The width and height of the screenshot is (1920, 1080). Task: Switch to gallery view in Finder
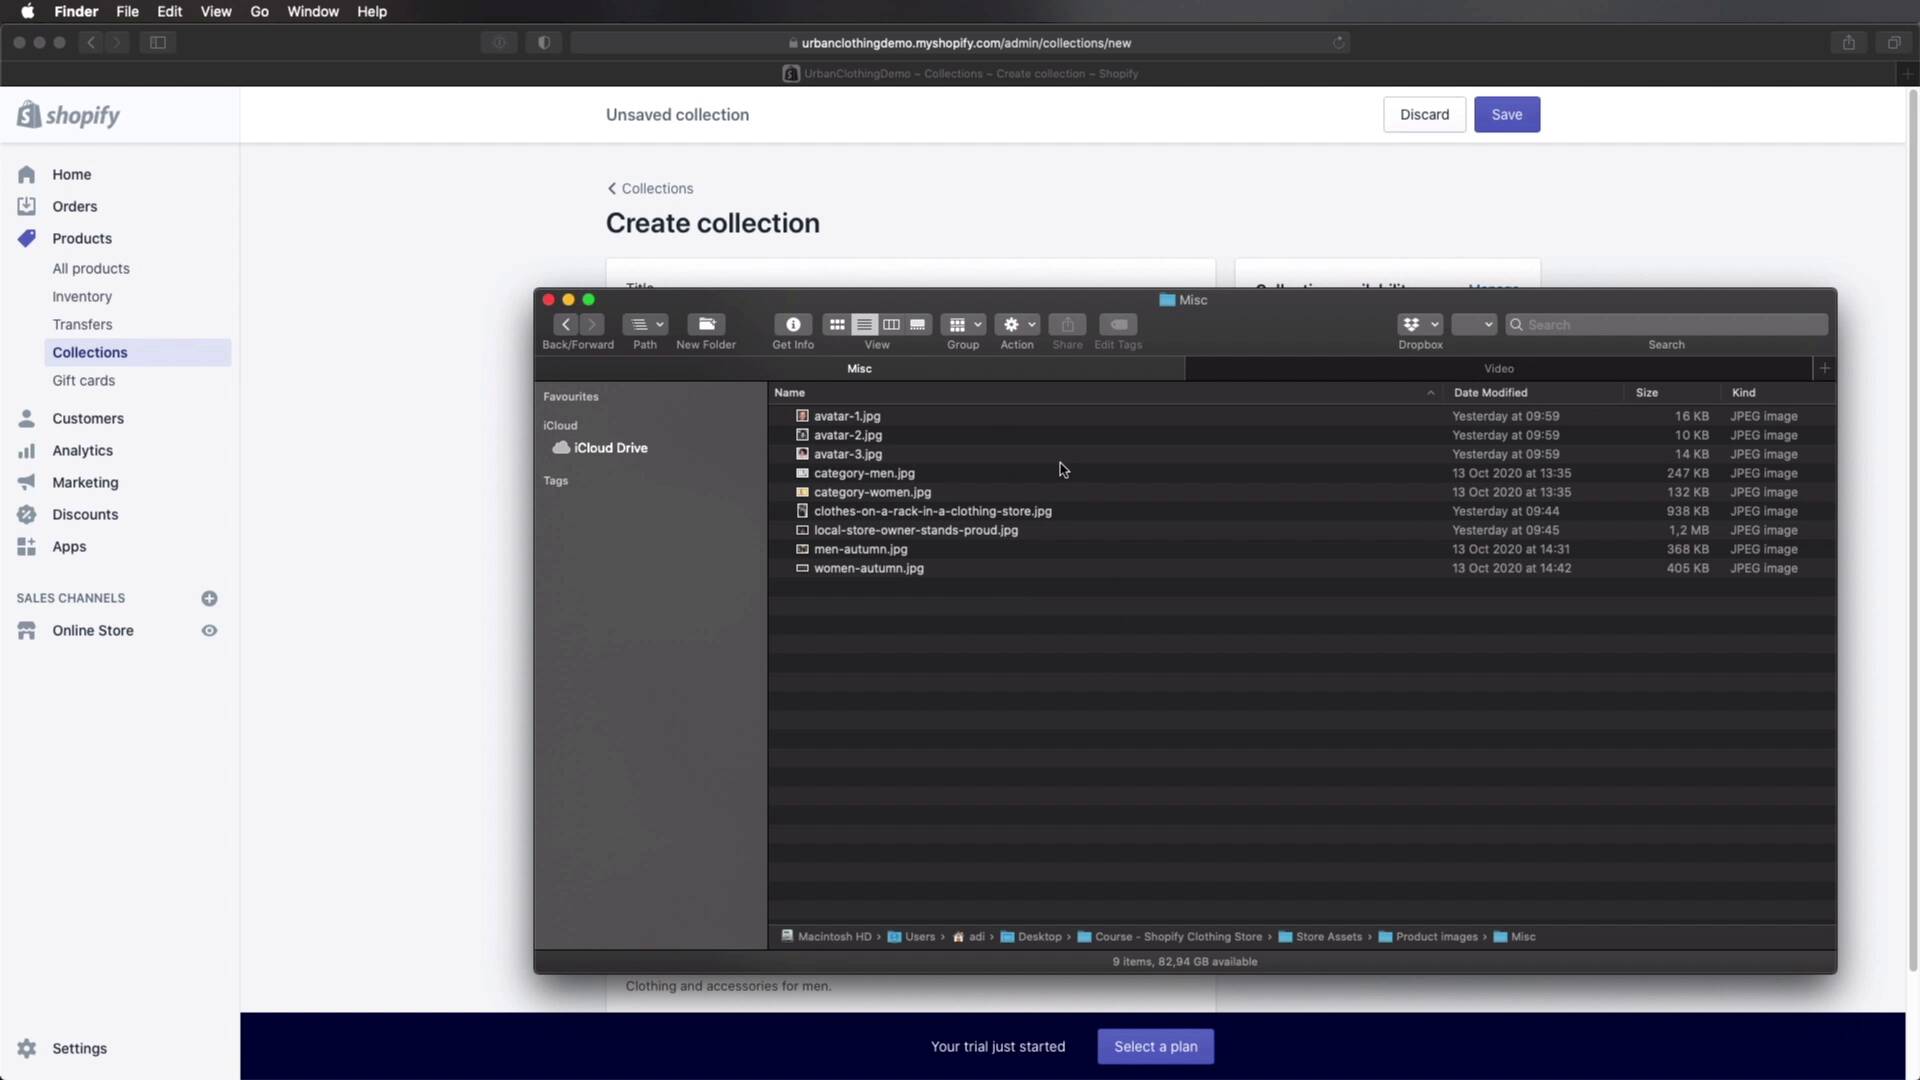tap(917, 325)
